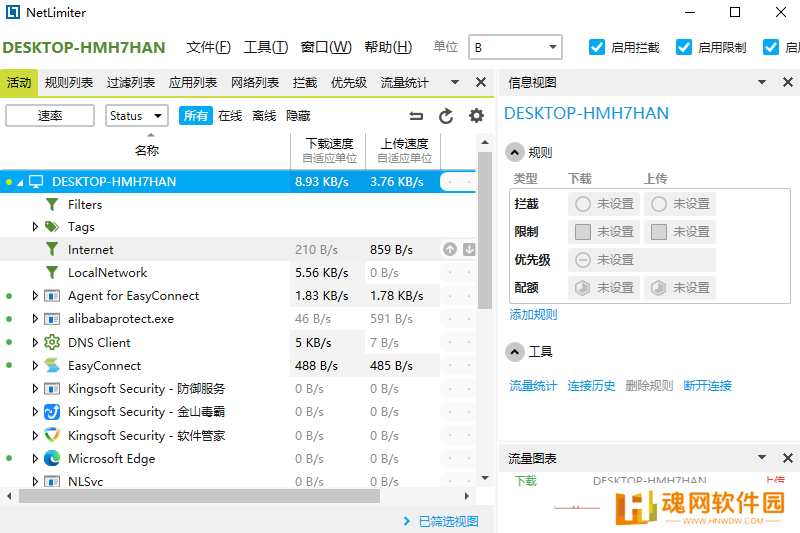Click the NetLimiter logo in title bar
Viewport: 800px width, 533px height.
[x=13, y=12]
